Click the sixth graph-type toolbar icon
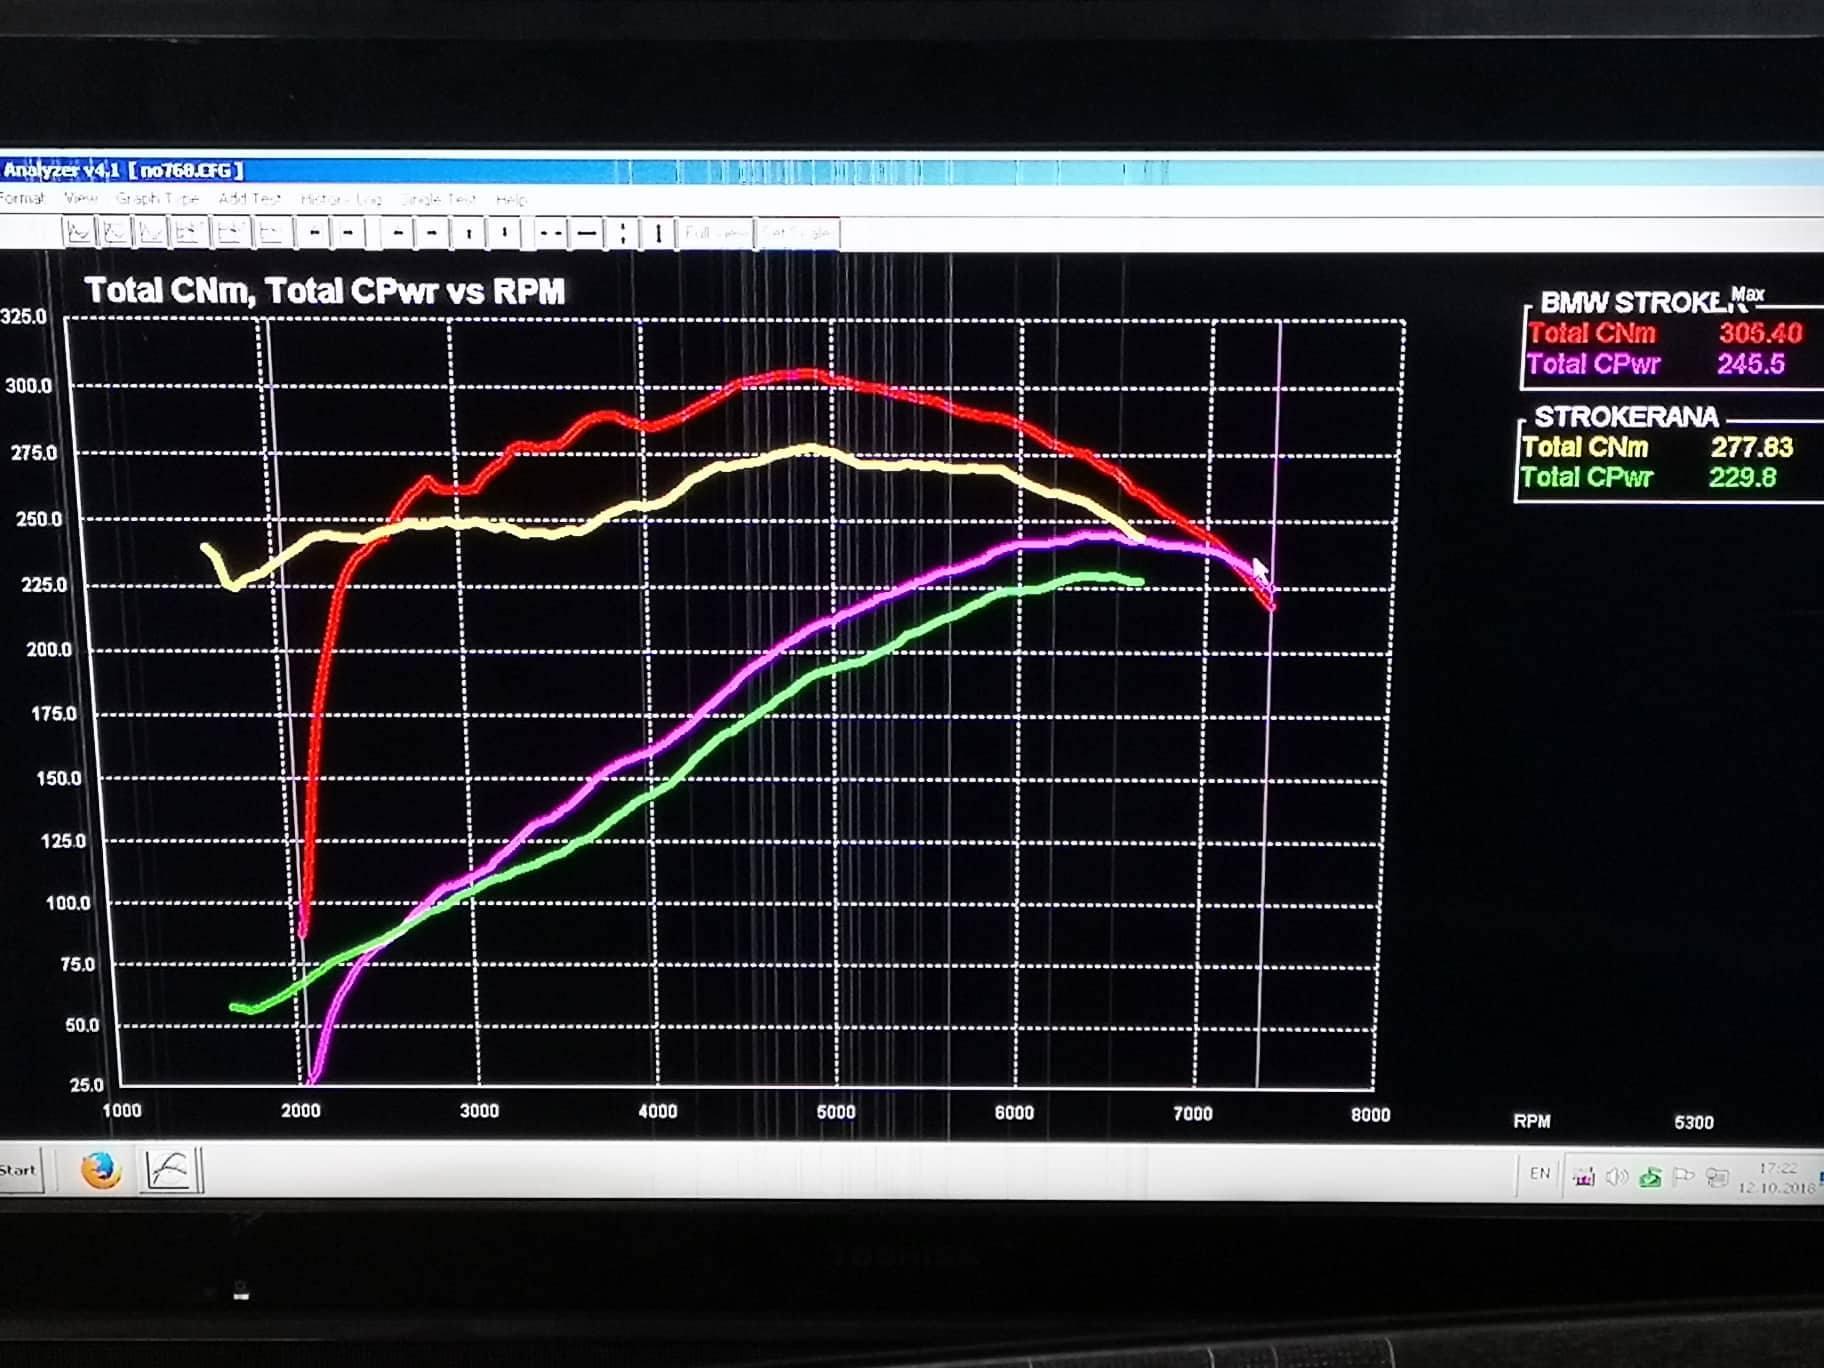 click(271, 233)
